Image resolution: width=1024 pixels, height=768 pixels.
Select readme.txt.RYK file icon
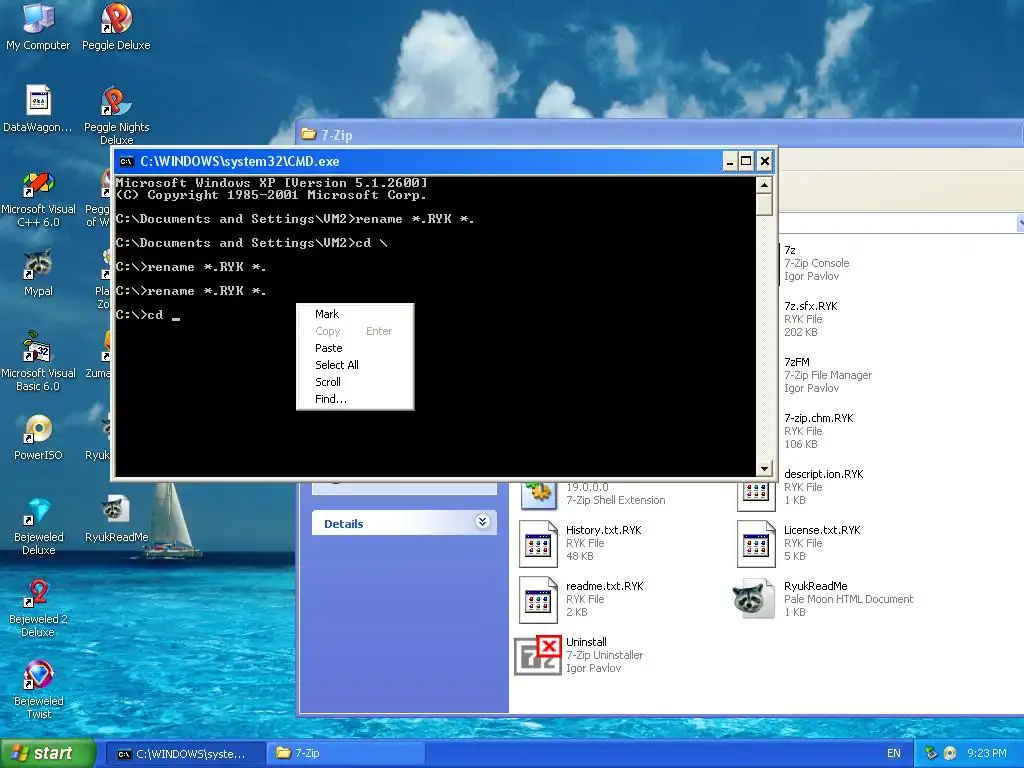click(538, 599)
